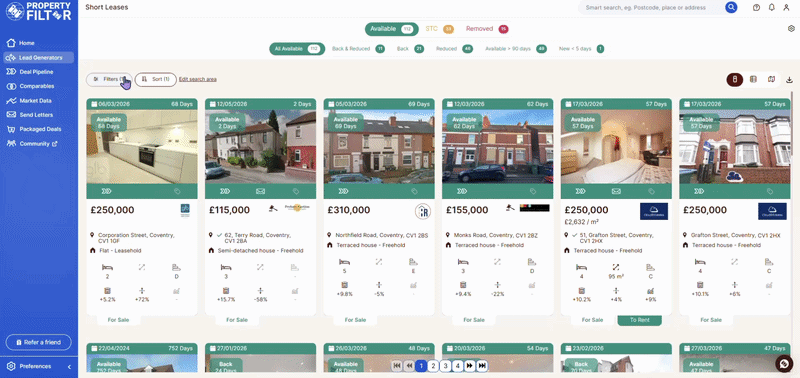
Task: Click the blue search magnifier button
Action: tap(731, 8)
